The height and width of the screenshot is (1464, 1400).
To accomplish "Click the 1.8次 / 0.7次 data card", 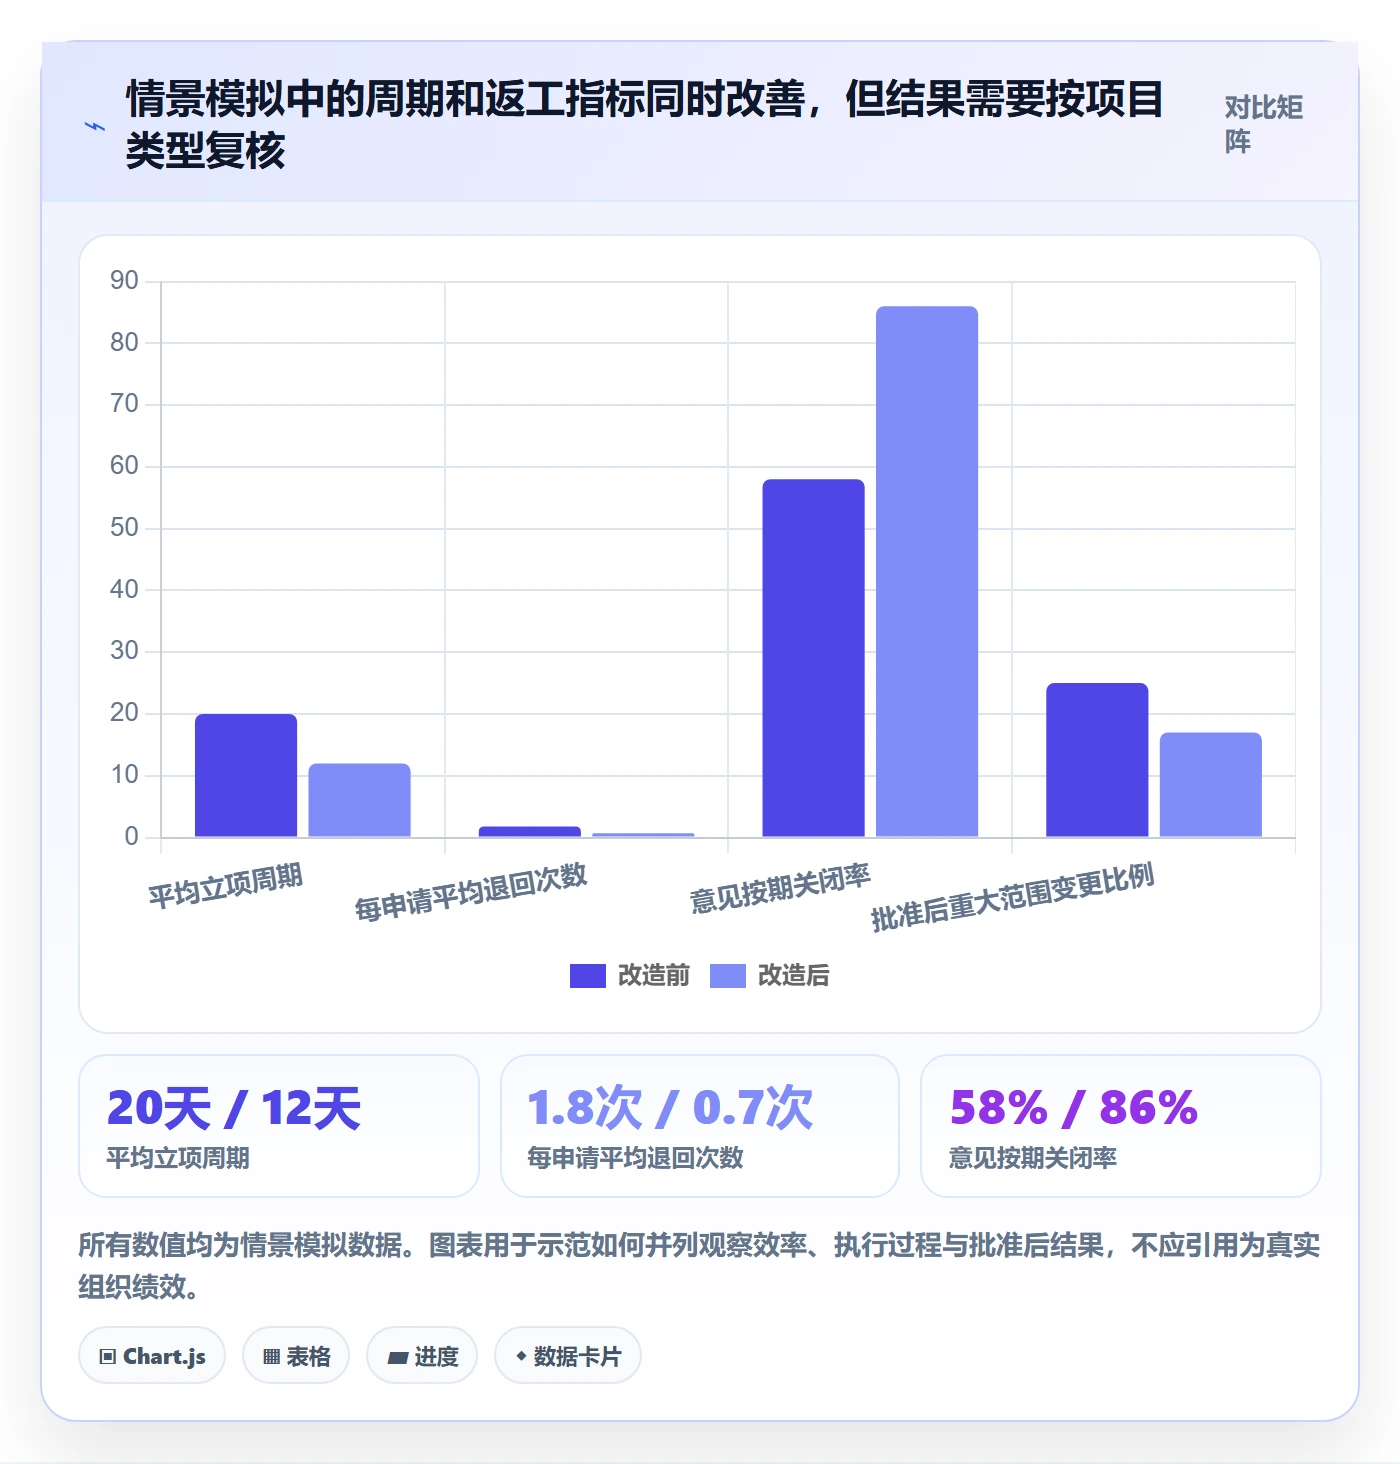I will point(700,1126).
